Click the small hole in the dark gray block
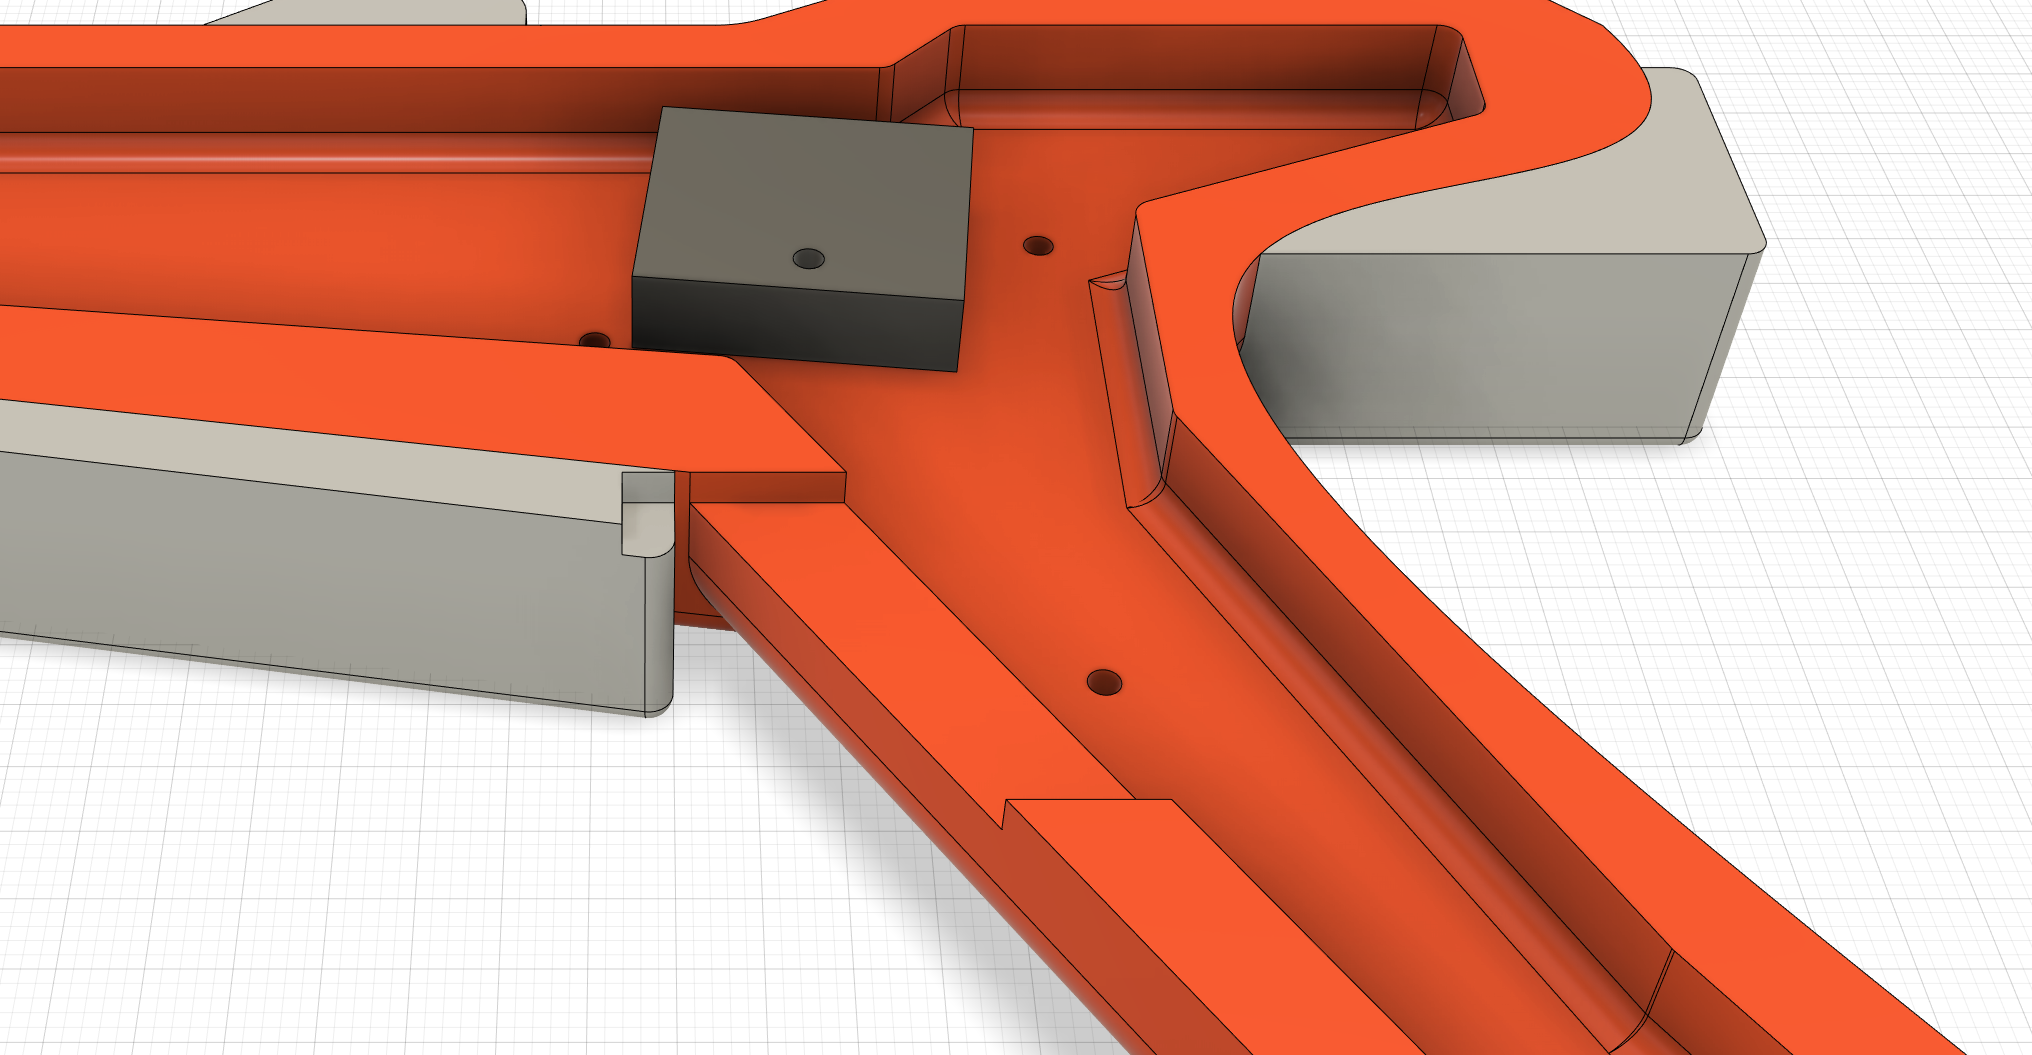Screen dimensions: 2032x1055 point(809,260)
